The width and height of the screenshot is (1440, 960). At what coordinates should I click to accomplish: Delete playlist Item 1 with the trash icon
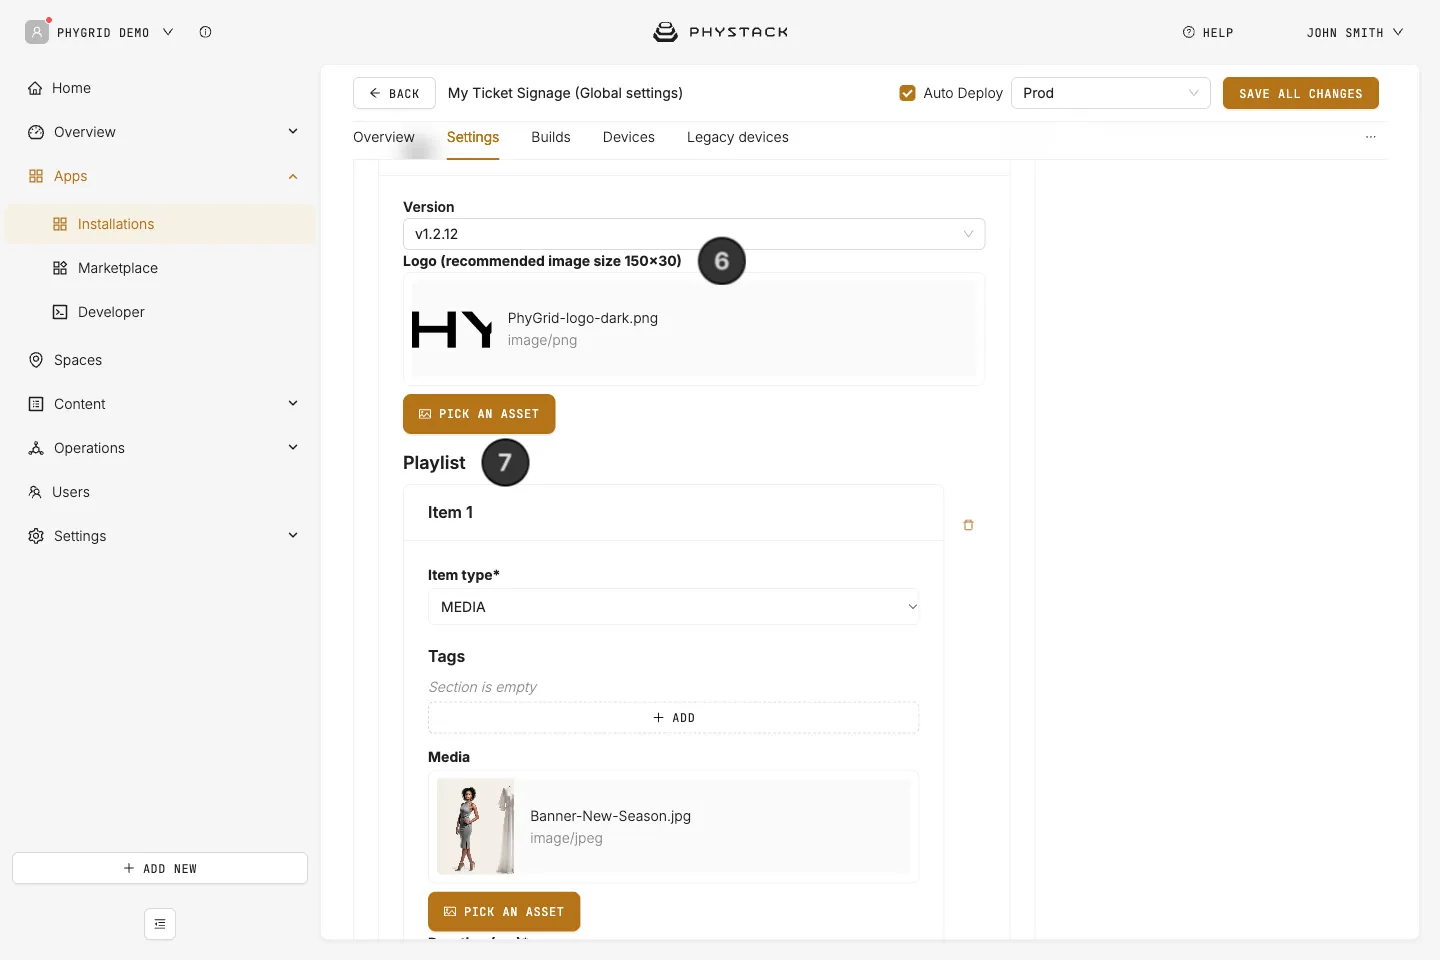[x=968, y=525]
